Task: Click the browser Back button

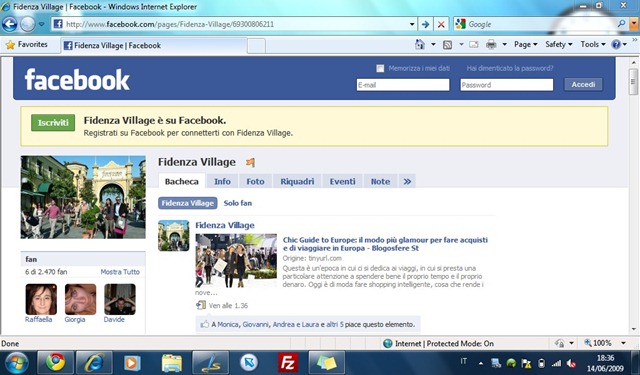Action: [10, 24]
